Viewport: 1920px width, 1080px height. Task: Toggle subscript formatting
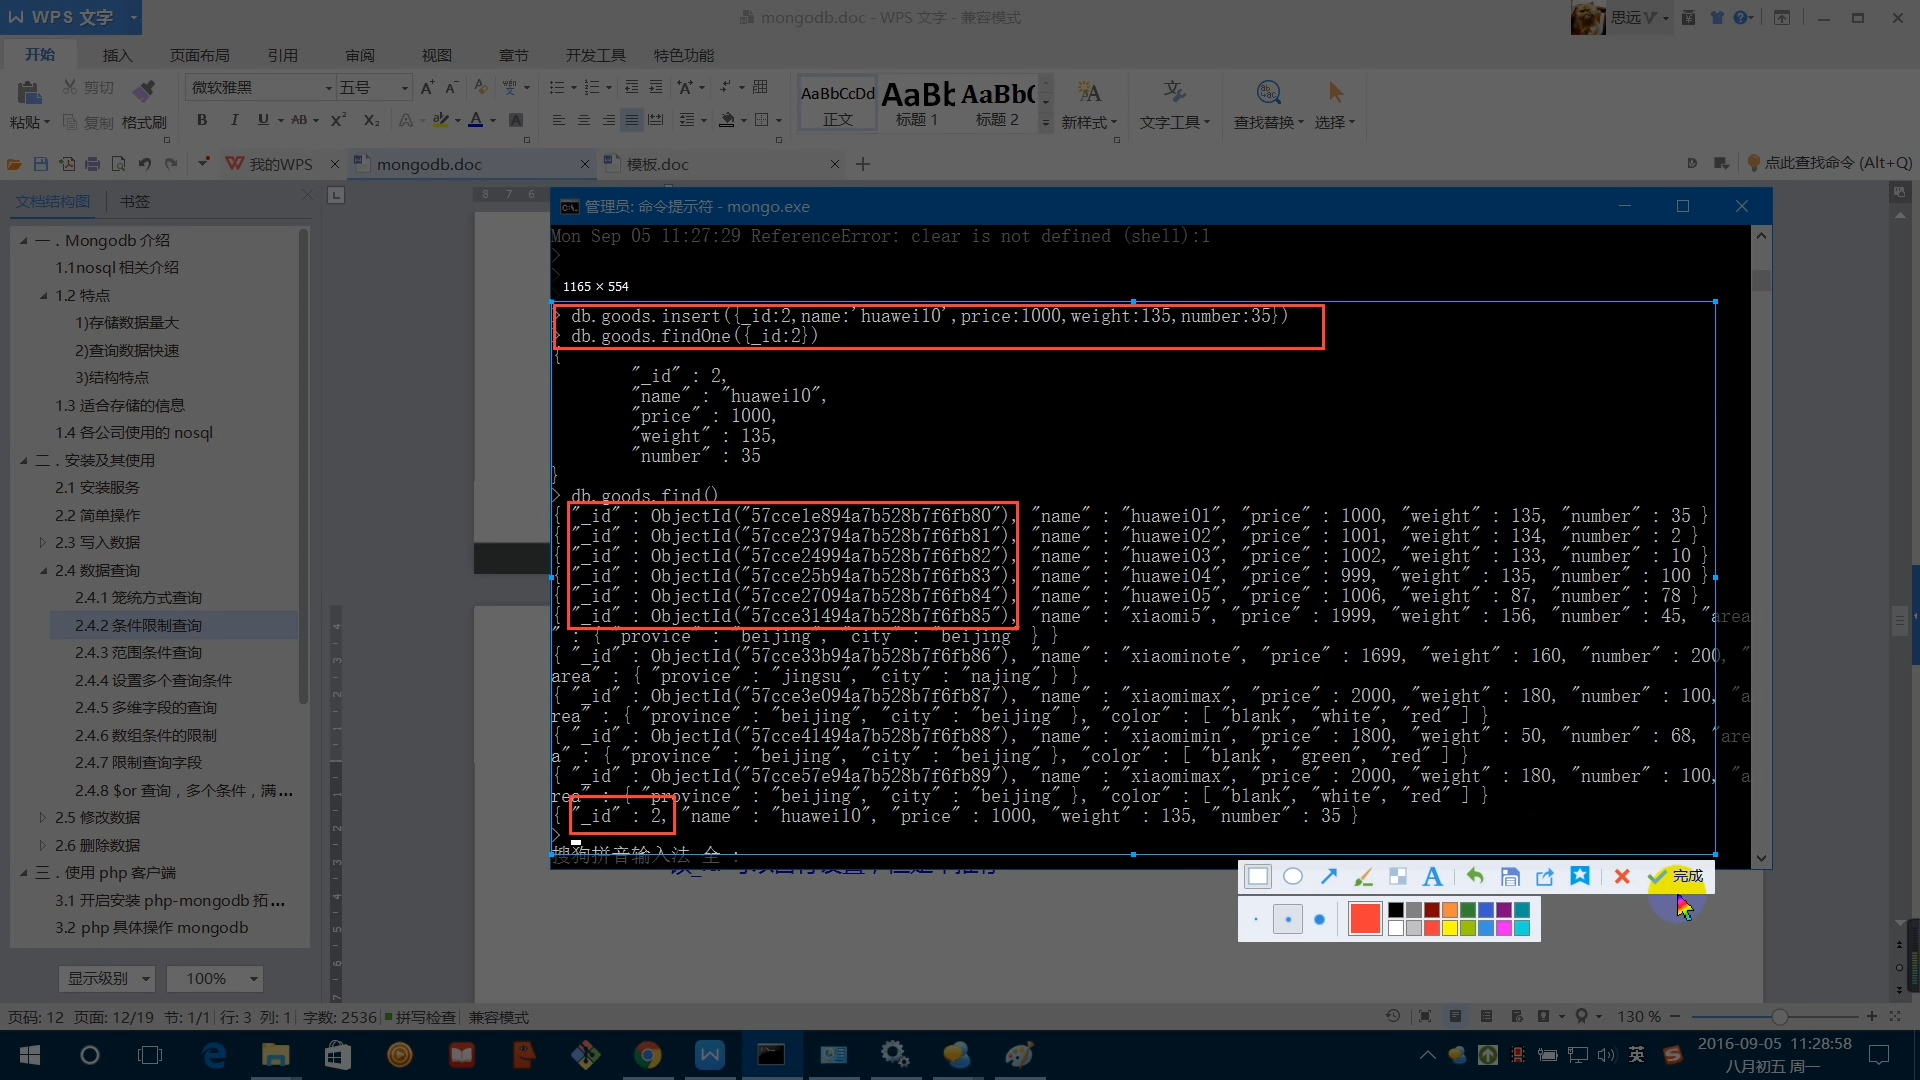(371, 120)
